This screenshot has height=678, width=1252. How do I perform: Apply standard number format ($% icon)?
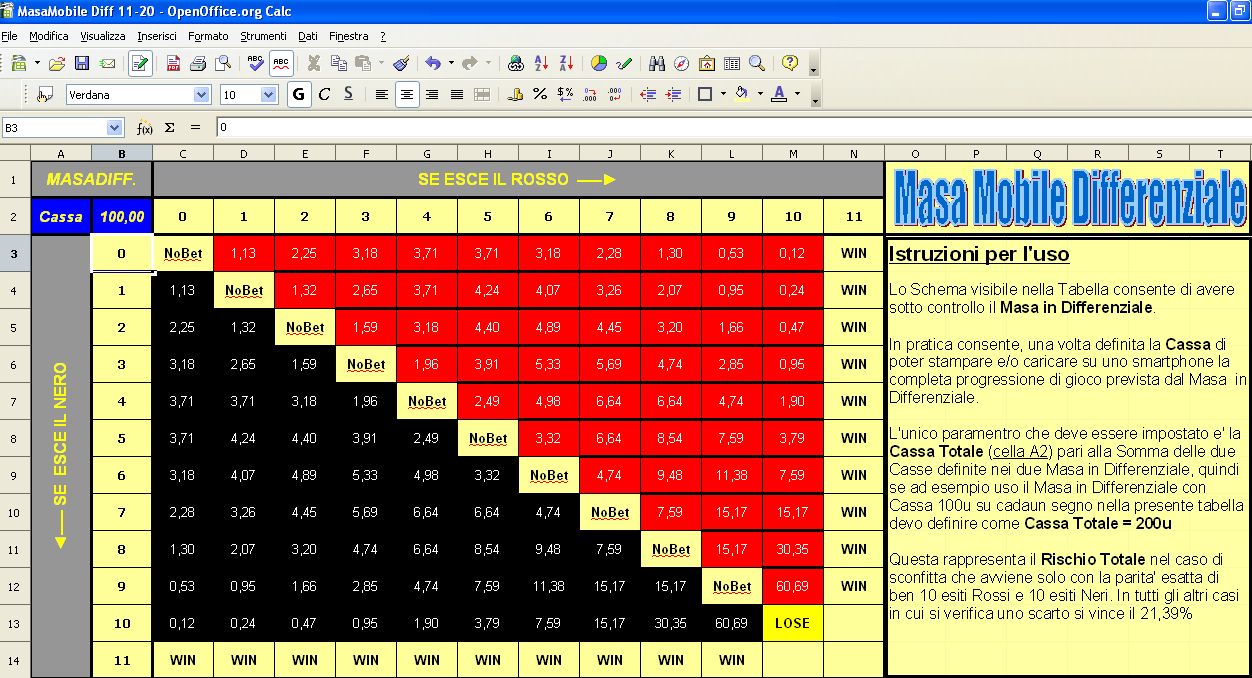565,94
